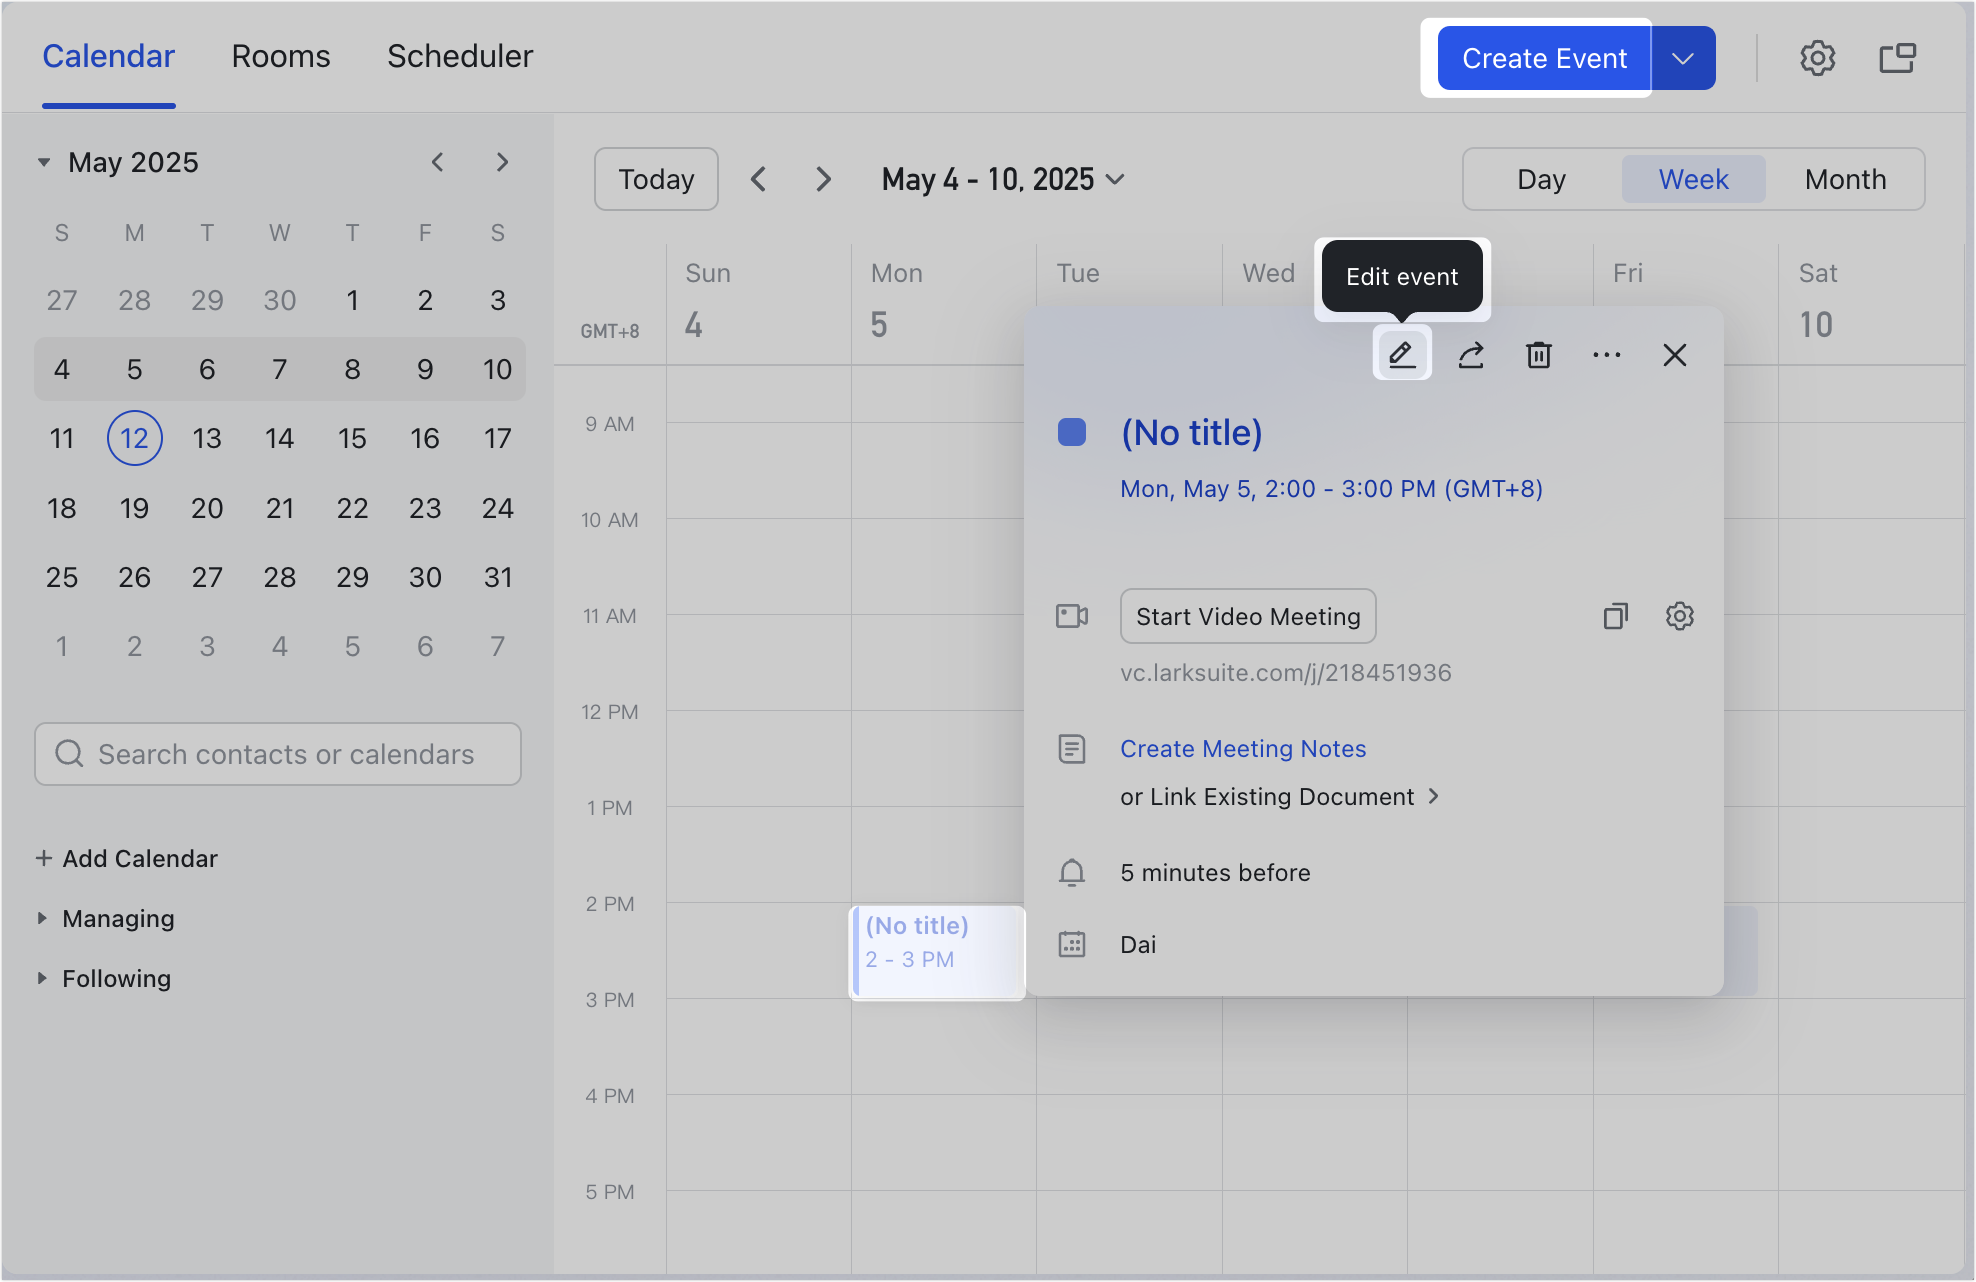Delete the event with the trash icon
Screen dimensions: 1976x1282
[x=1539, y=355]
